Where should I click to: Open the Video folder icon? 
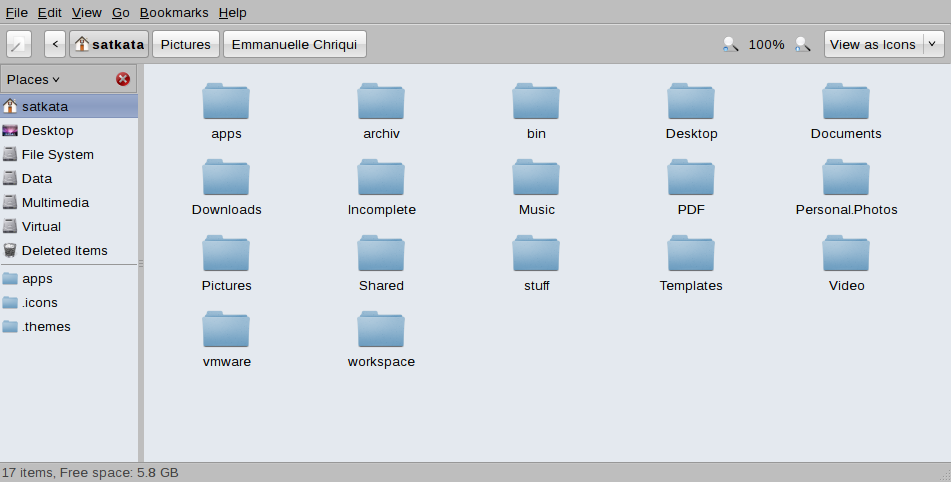point(846,253)
